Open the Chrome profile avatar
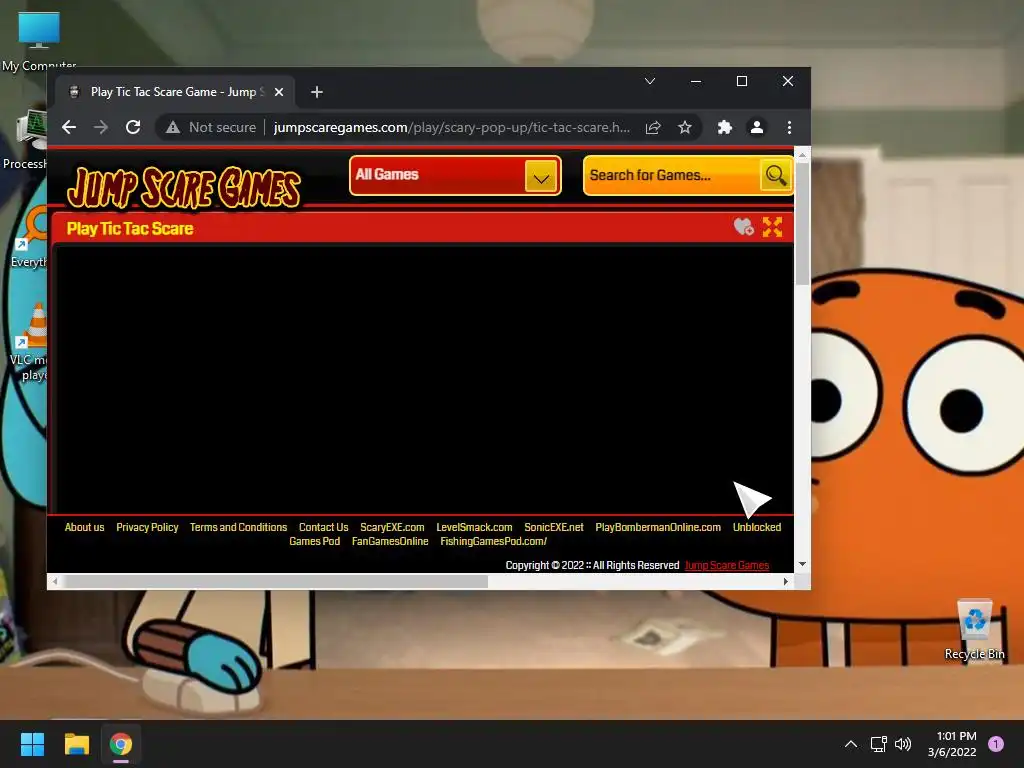Screen dimensions: 1024x768 (756, 127)
